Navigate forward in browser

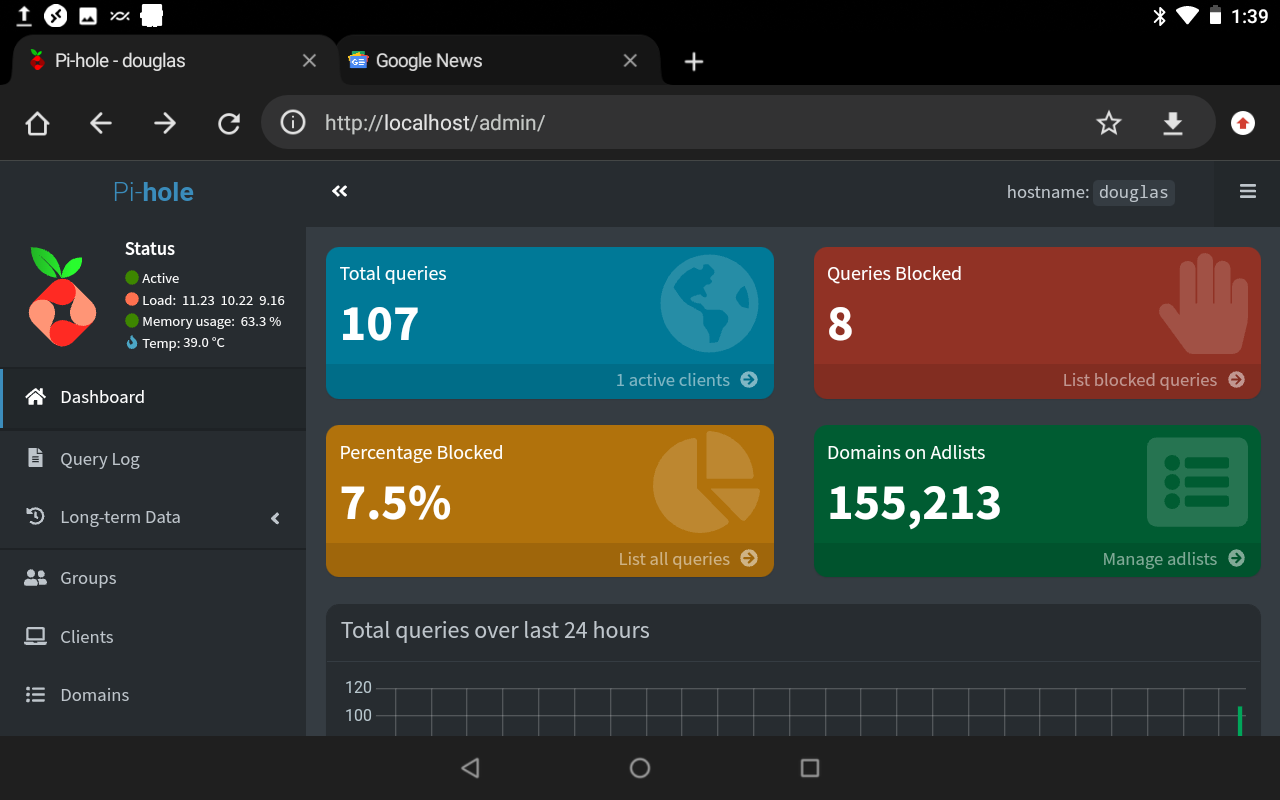click(165, 123)
